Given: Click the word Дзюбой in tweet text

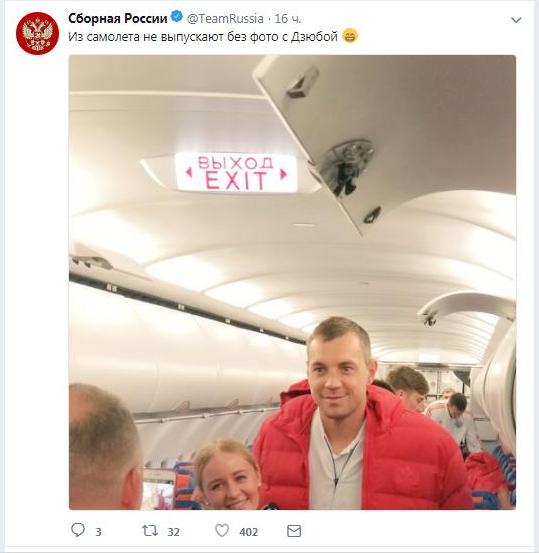Looking at the screenshot, I should (x=314, y=37).
